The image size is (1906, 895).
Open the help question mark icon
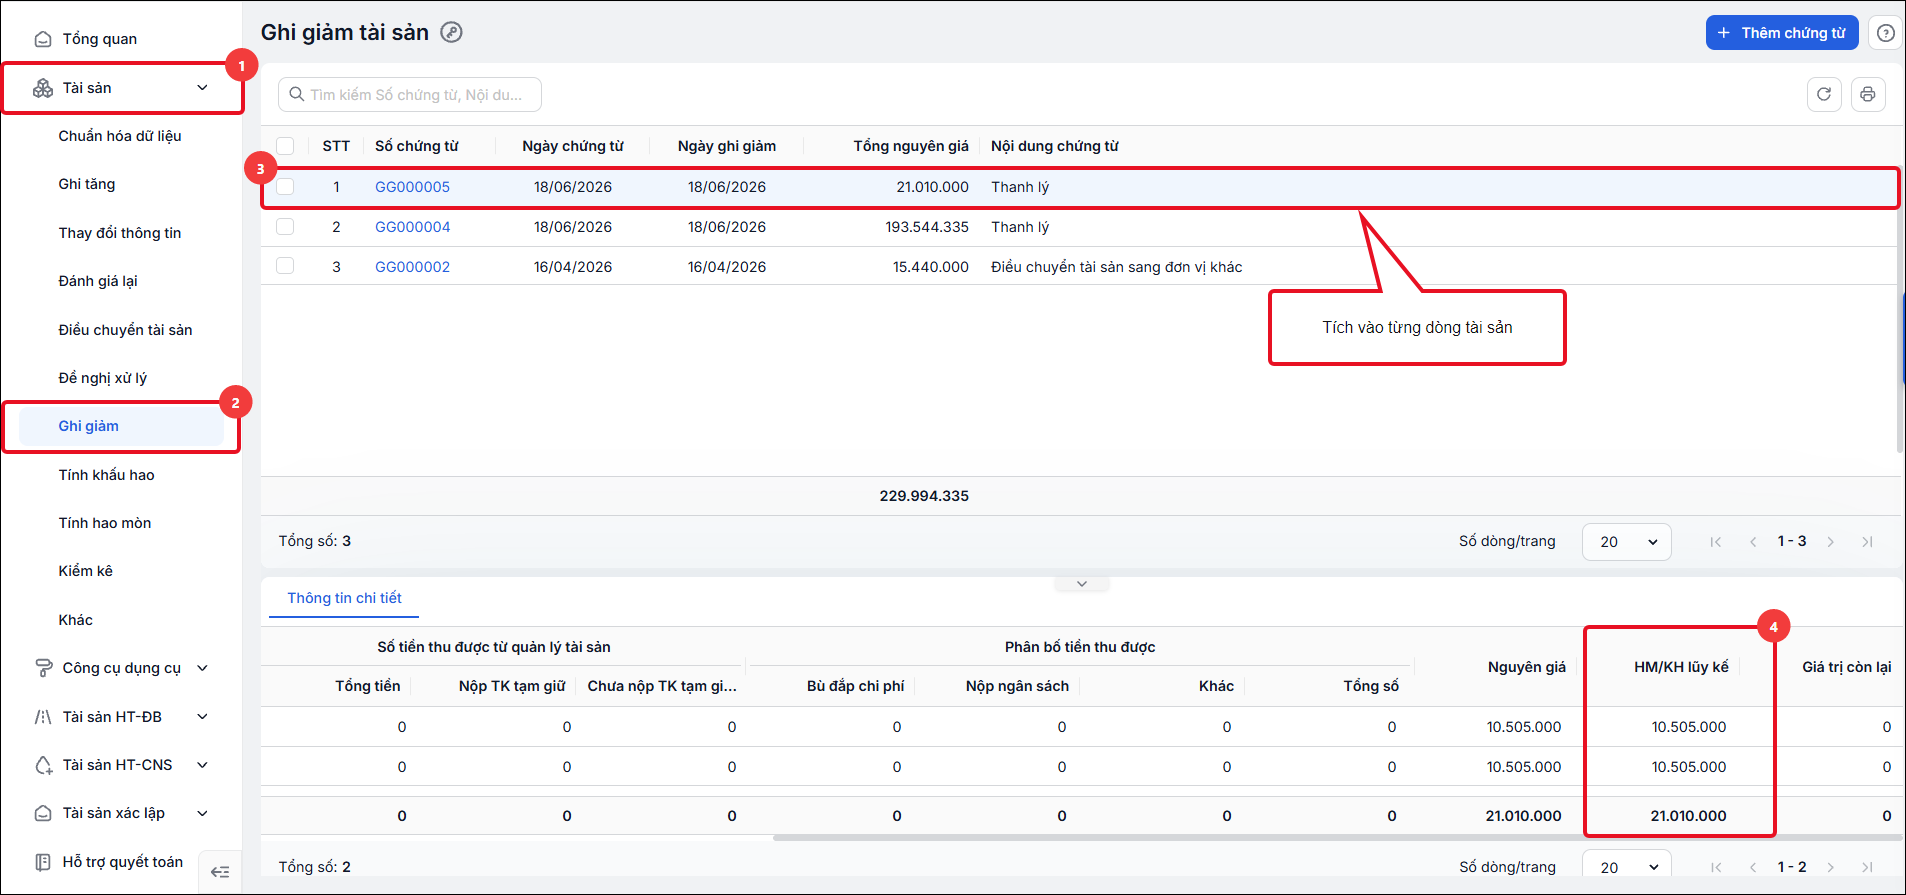(x=1885, y=33)
